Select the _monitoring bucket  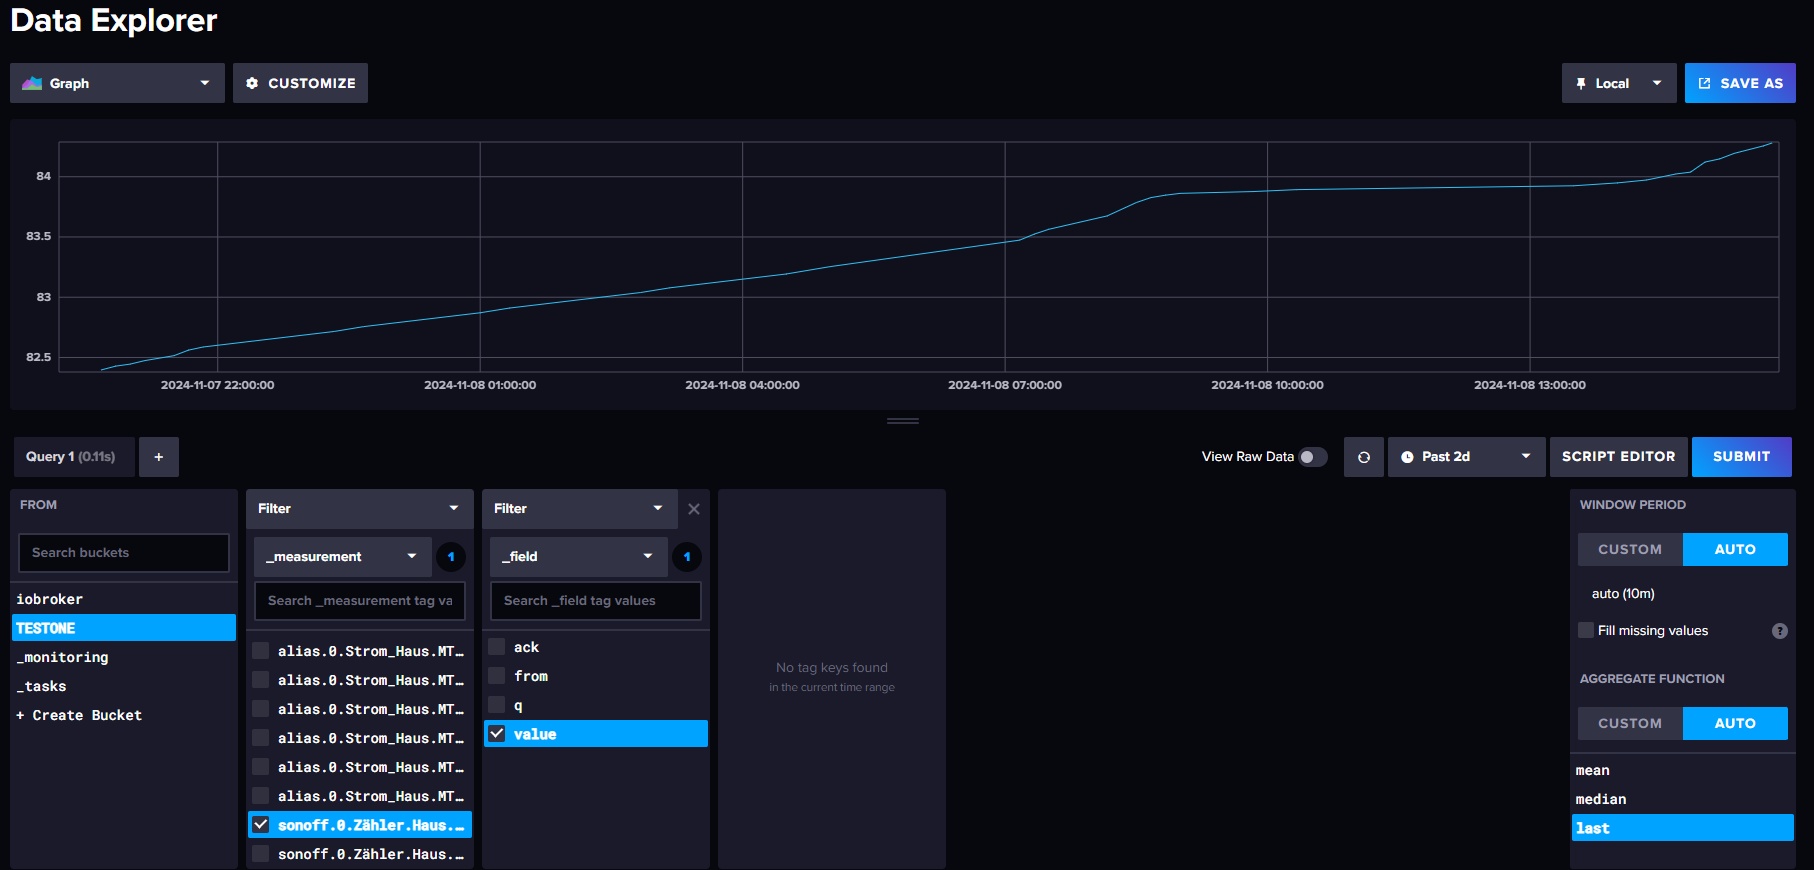point(124,657)
